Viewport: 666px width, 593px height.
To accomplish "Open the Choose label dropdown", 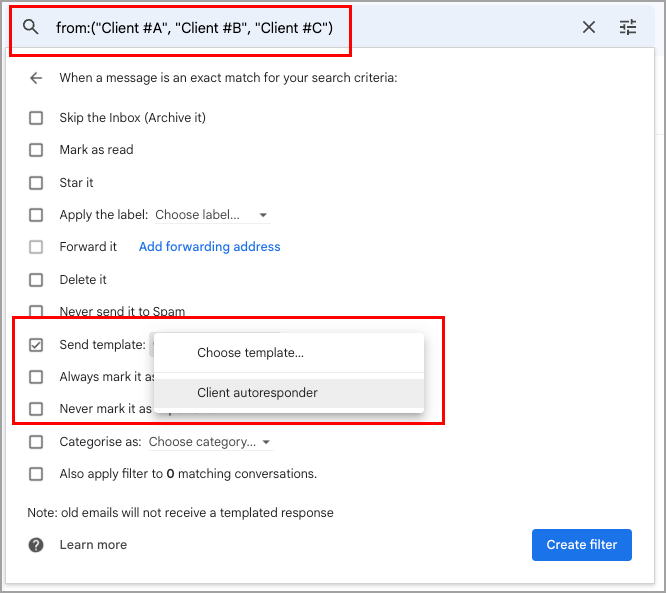I will tap(211, 215).
